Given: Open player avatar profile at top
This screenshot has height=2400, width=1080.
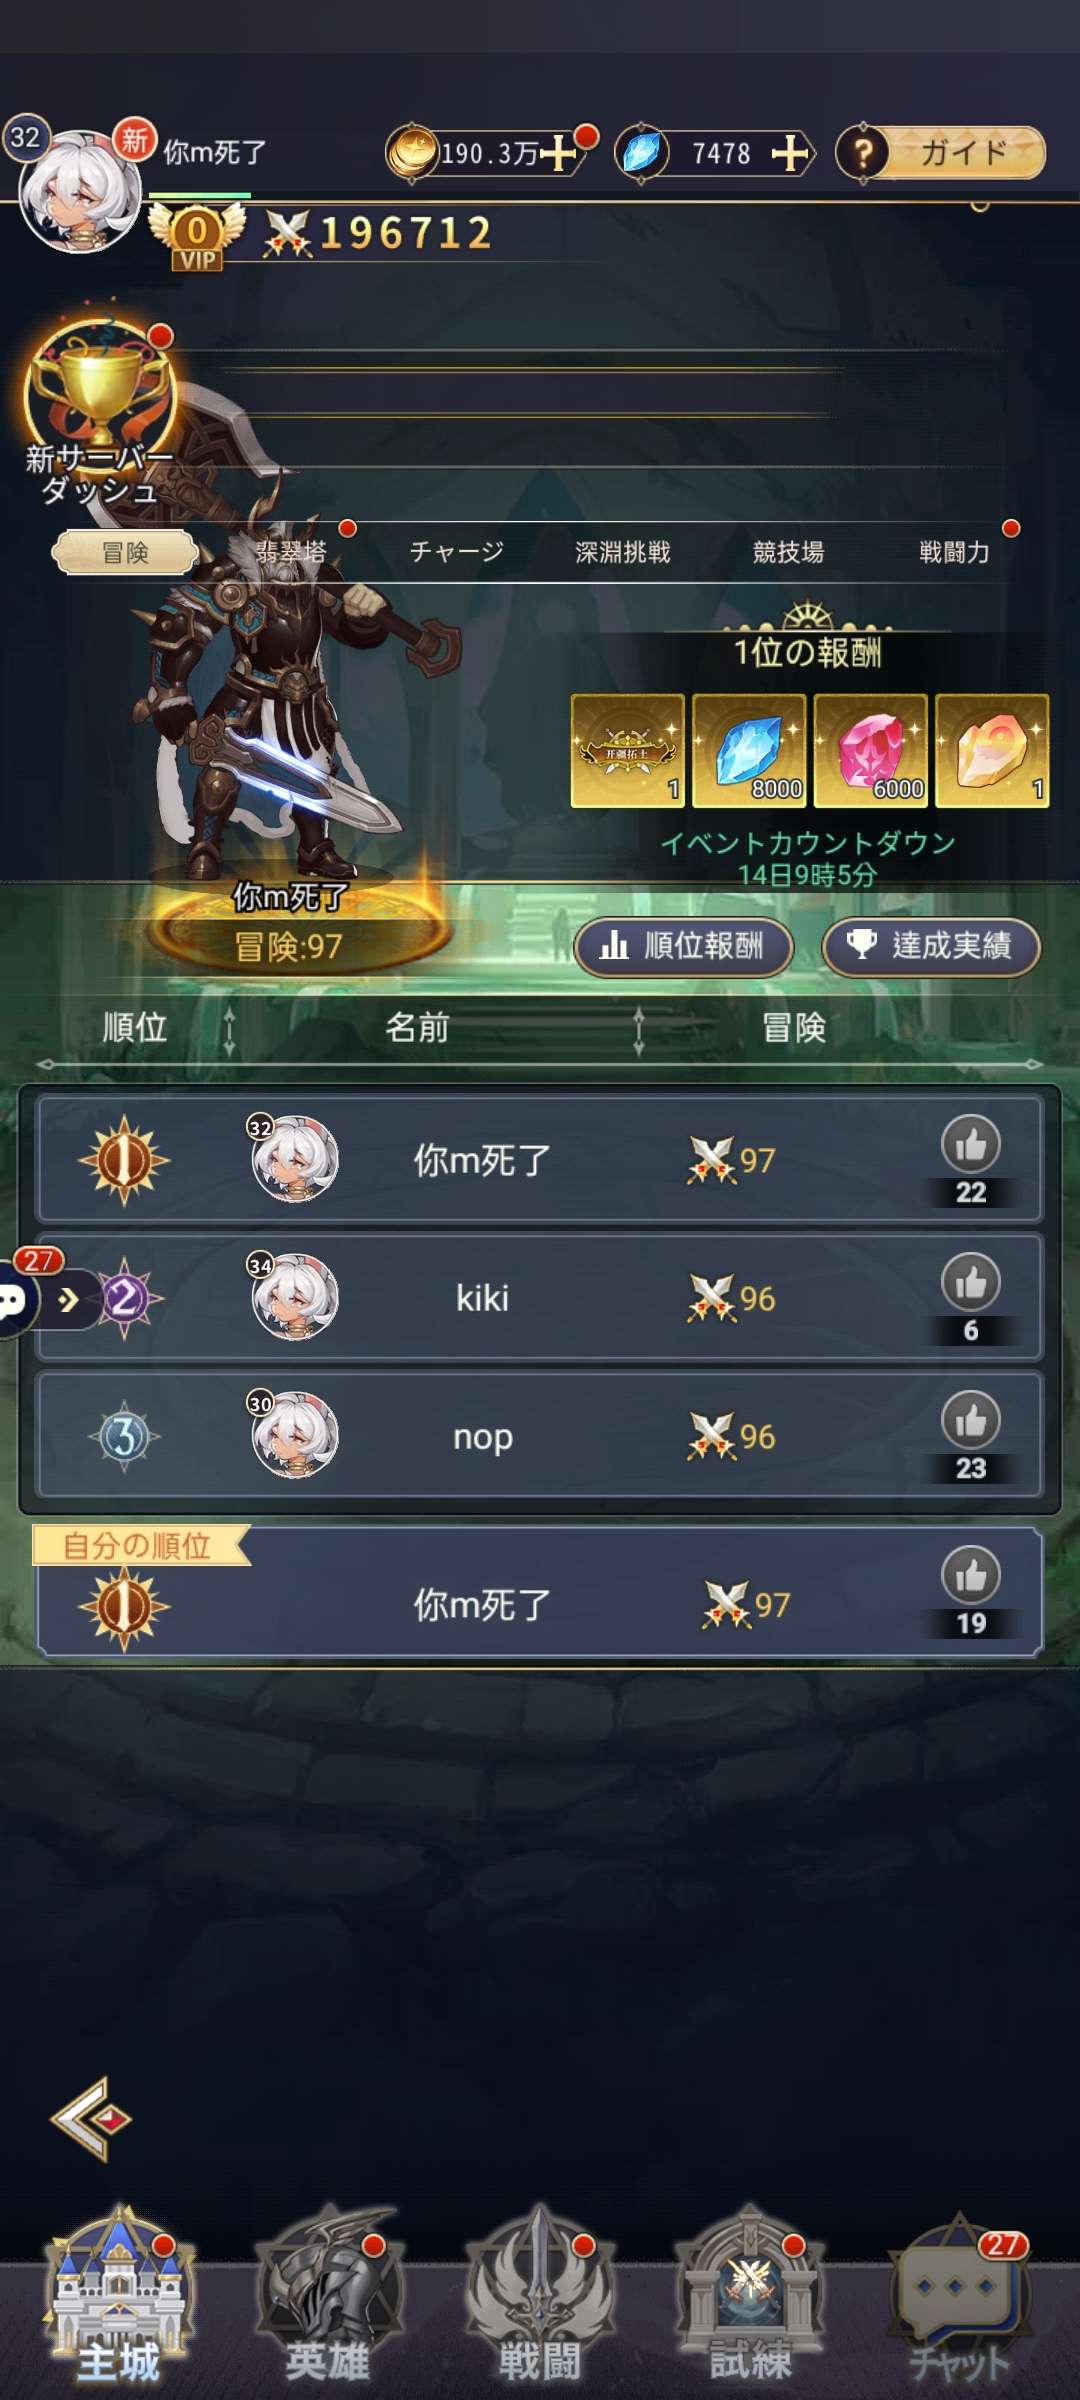Looking at the screenshot, I should pos(80,190).
